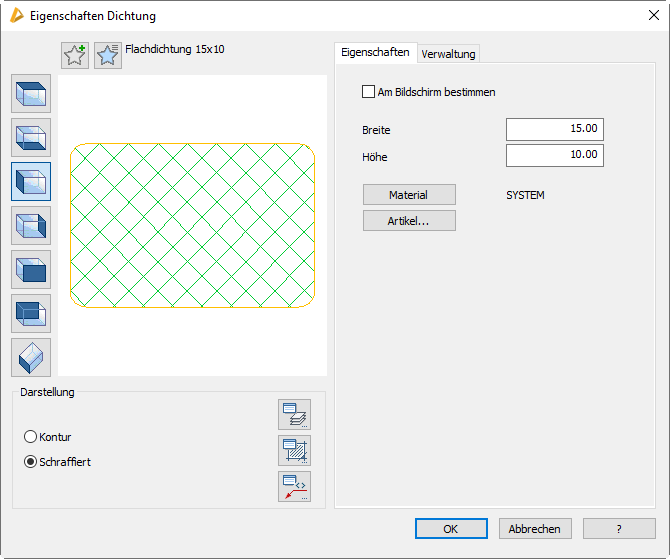Viewport: 670px width, 559px height.
Task: Choose the isometric view cube icon
Action: [x=31, y=358]
